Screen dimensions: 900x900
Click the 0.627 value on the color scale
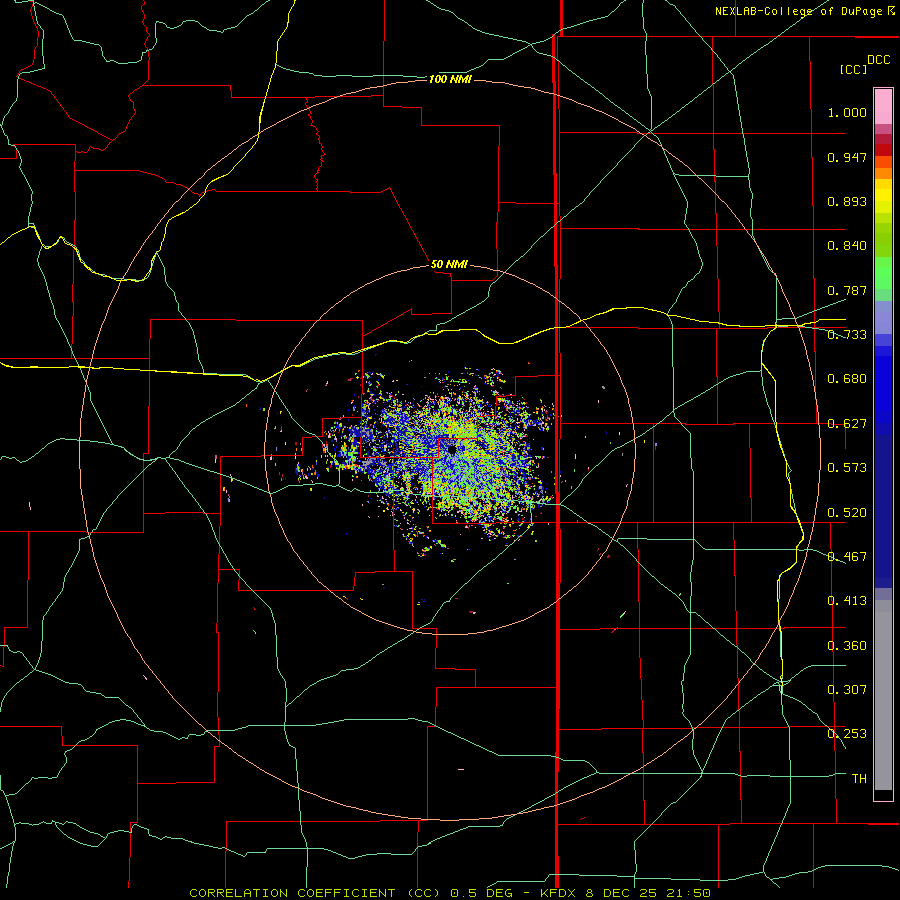pos(847,424)
